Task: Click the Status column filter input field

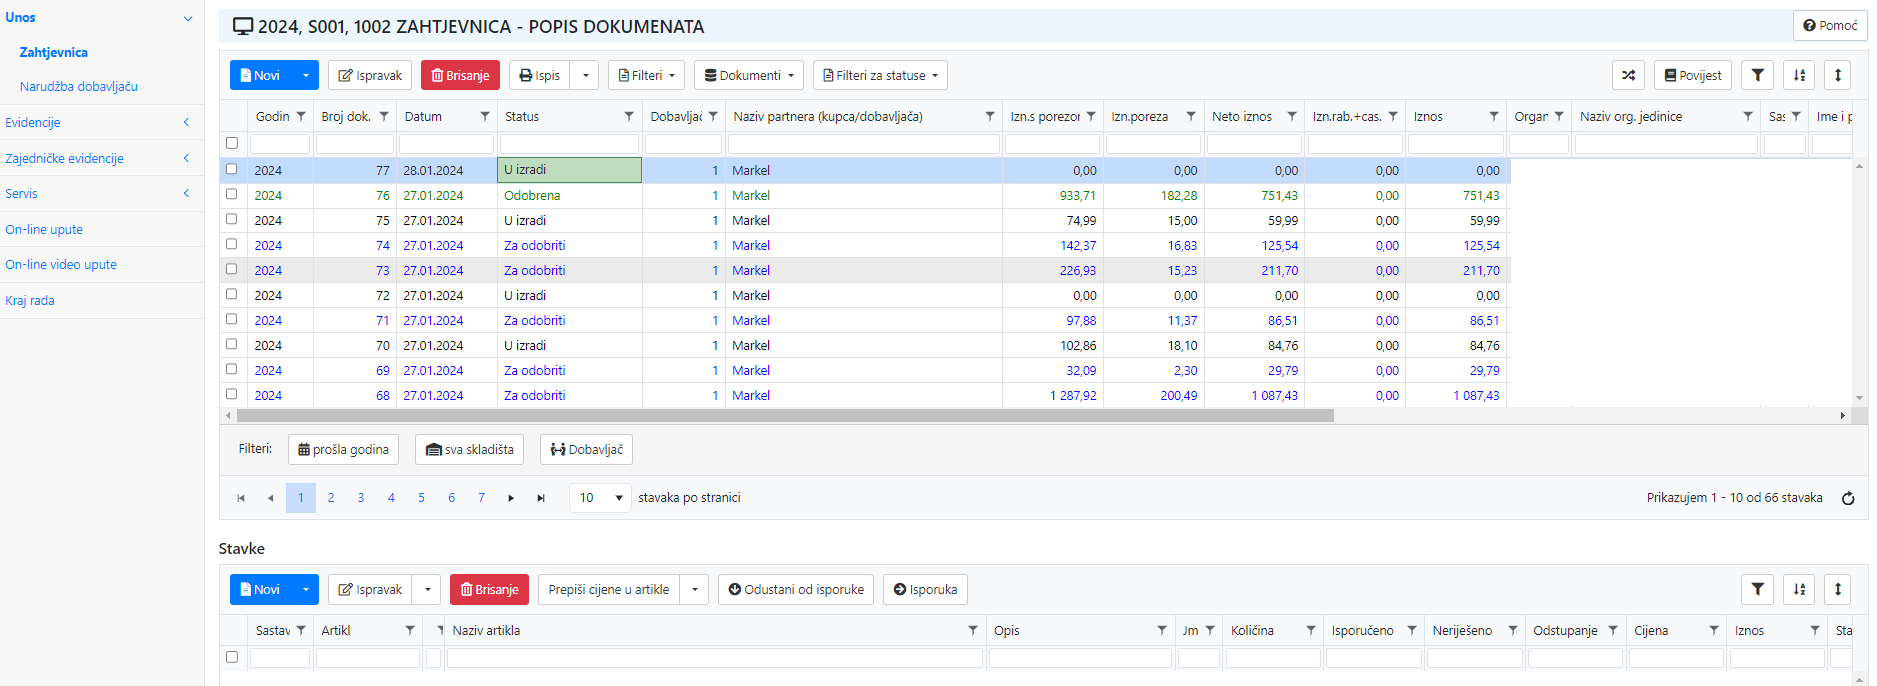Action: 569,144
